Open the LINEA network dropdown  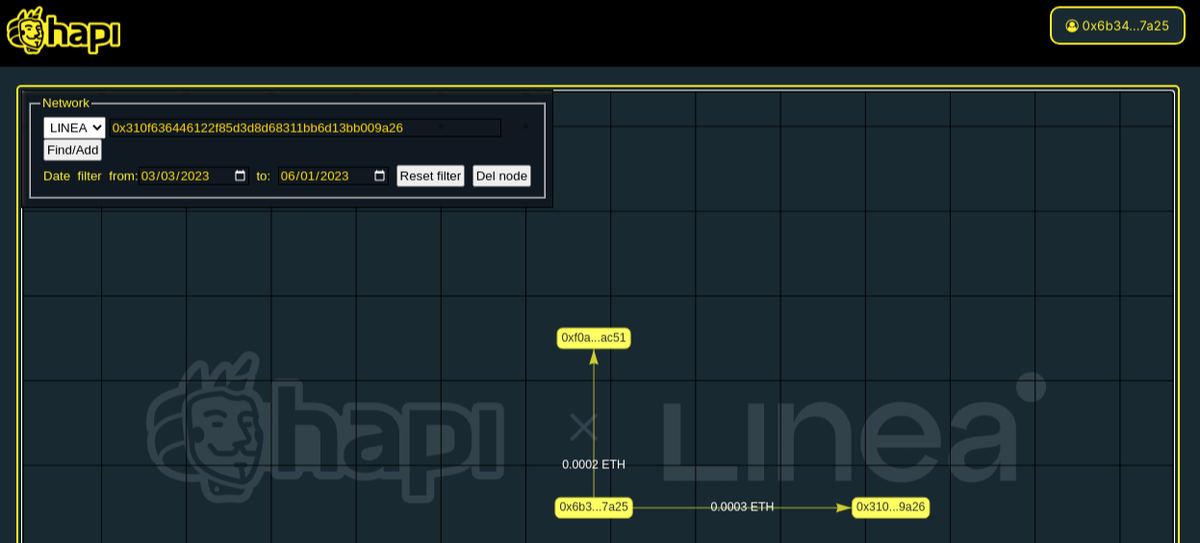[x=74, y=128]
